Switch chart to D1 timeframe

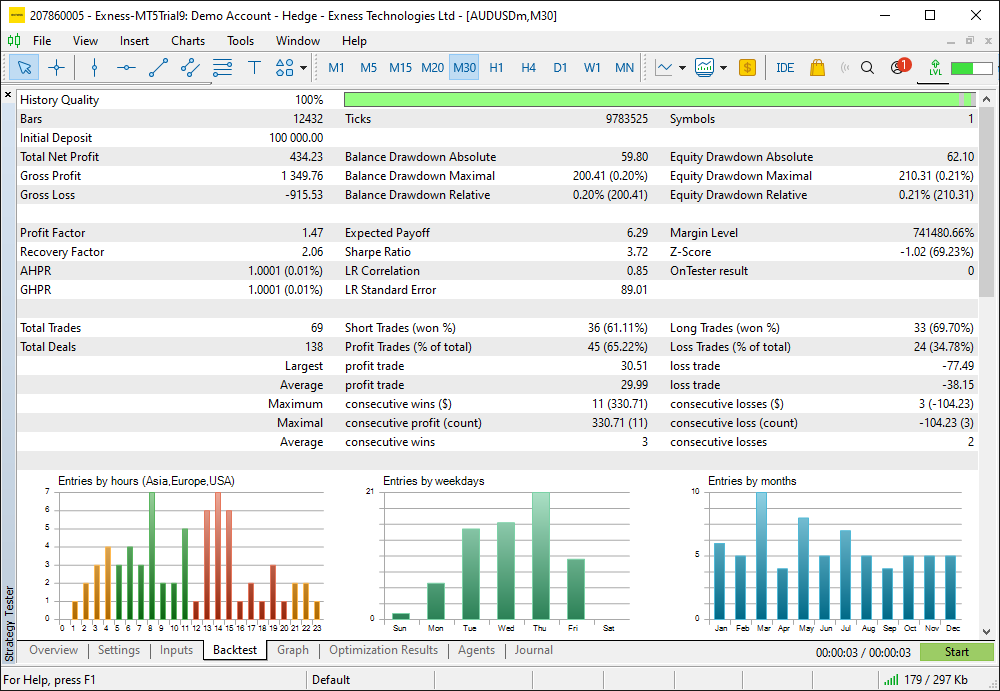[x=560, y=67]
